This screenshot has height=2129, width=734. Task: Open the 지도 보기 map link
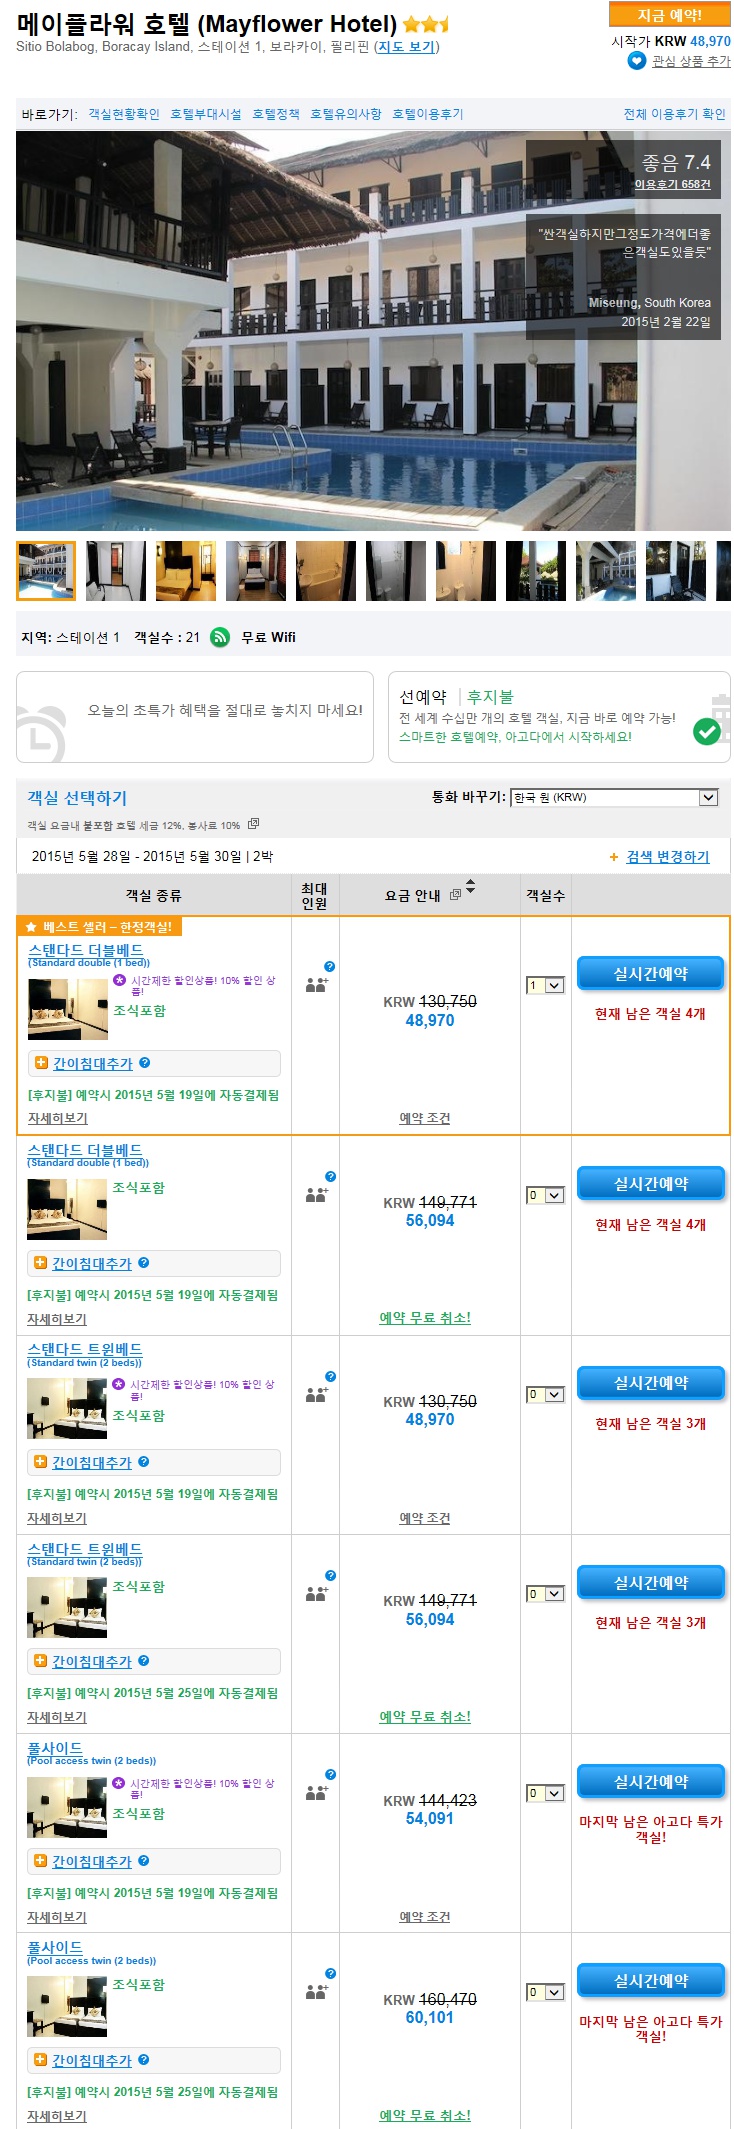click(406, 46)
